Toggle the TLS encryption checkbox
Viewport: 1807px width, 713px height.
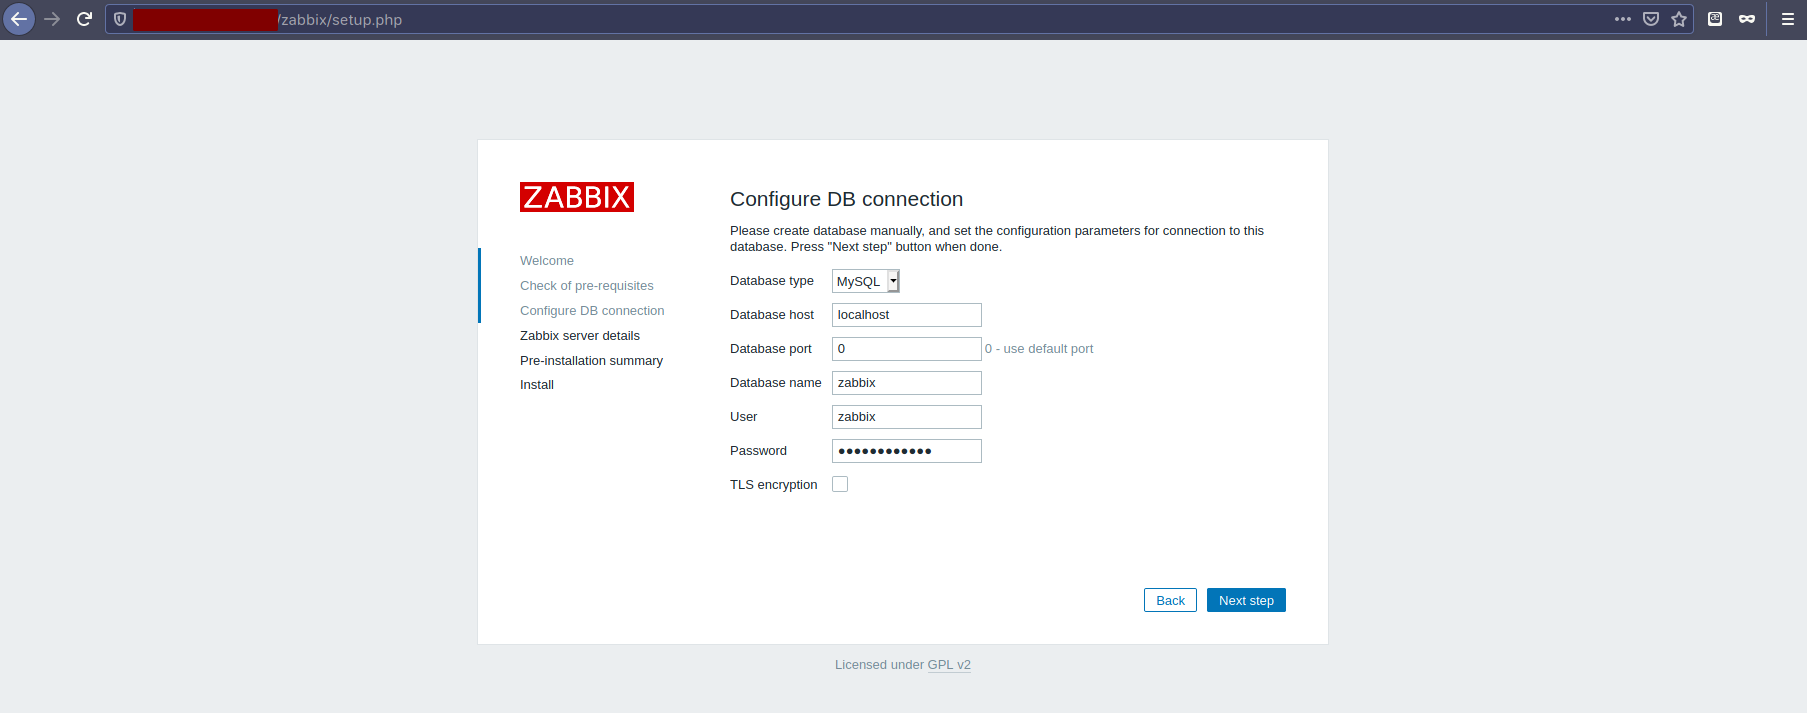840,484
